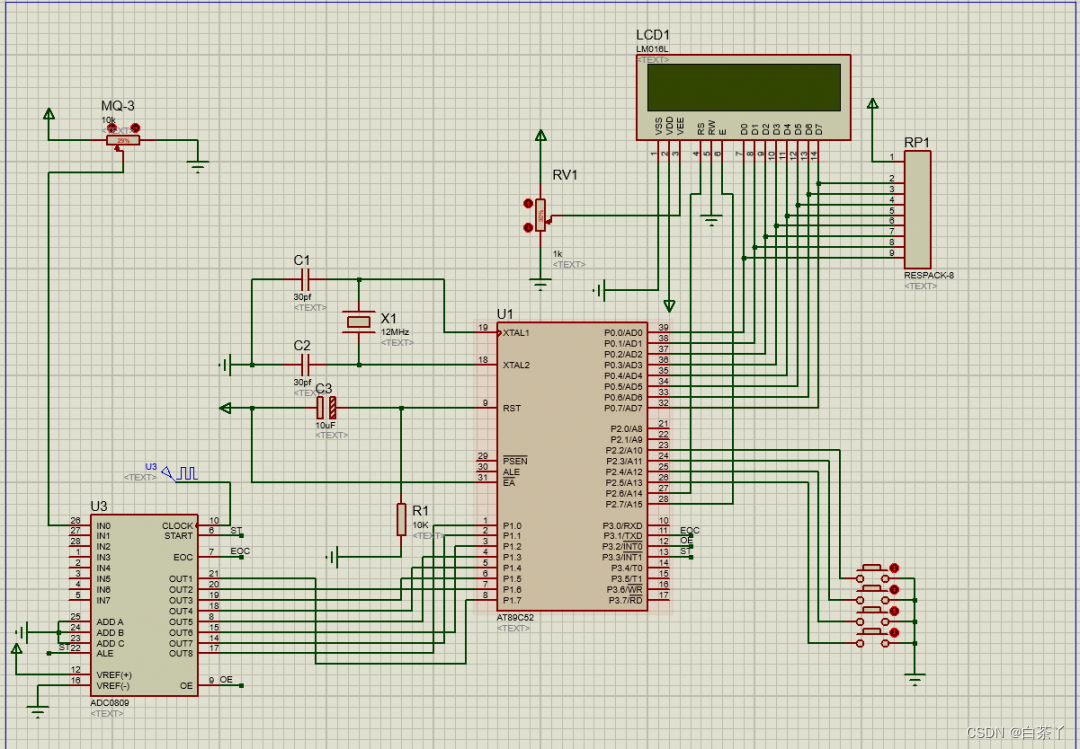The width and height of the screenshot is (1080, 749).
Task: Click the lower red adjust dot on RV1
Action: pyautogui.click(x=528, y=227)
